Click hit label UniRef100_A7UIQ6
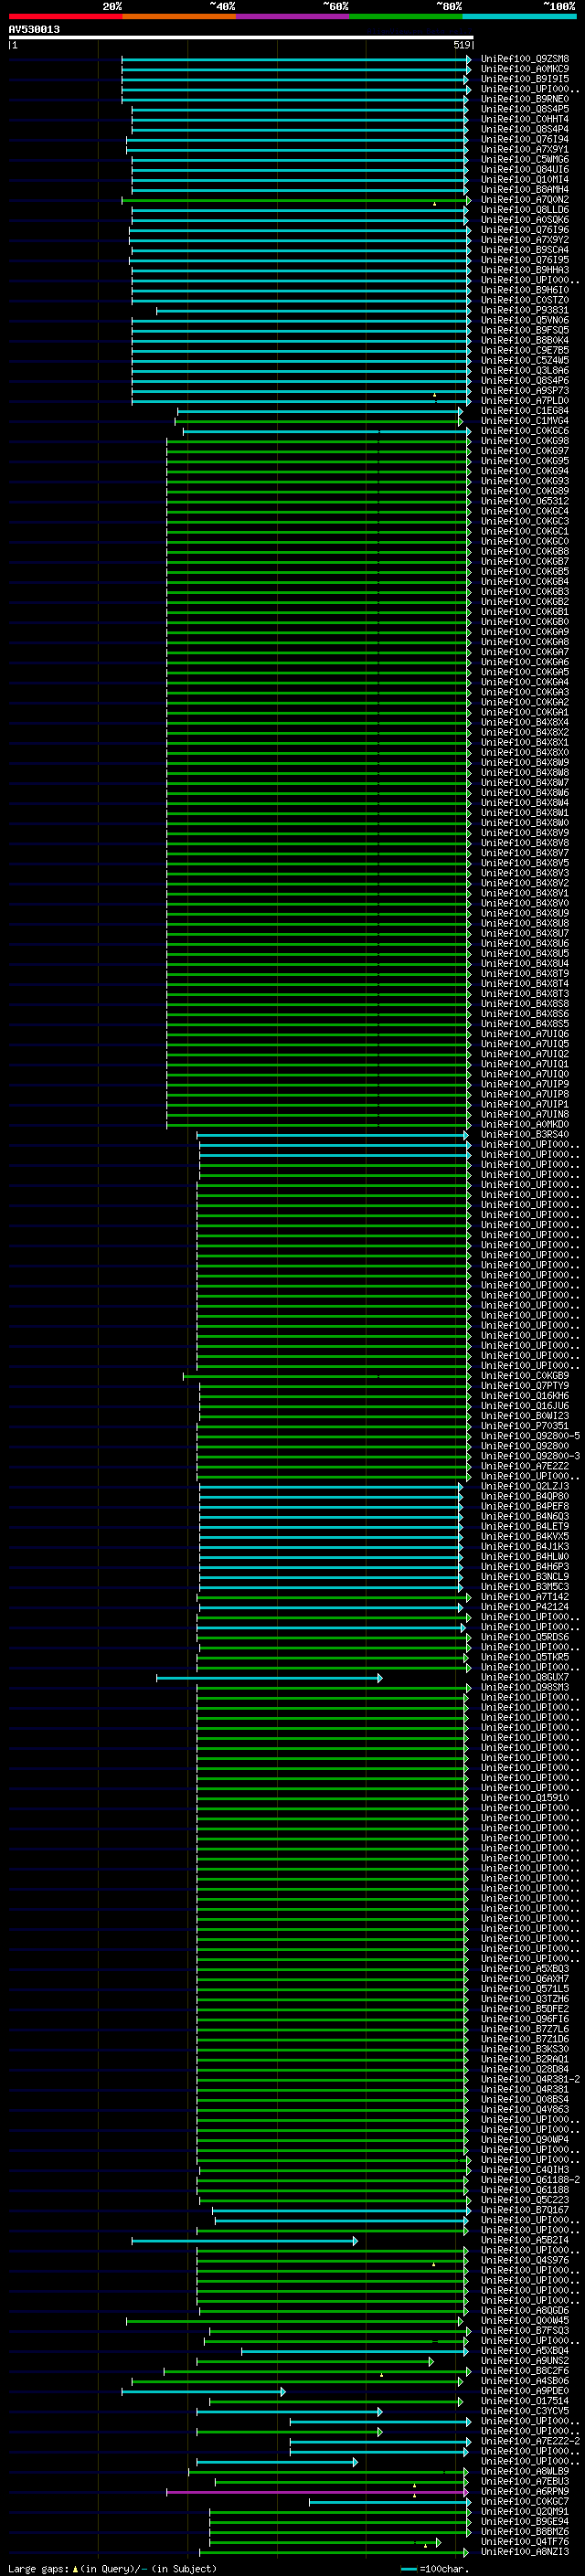 pyautogui.click(x=525, y=1034)
